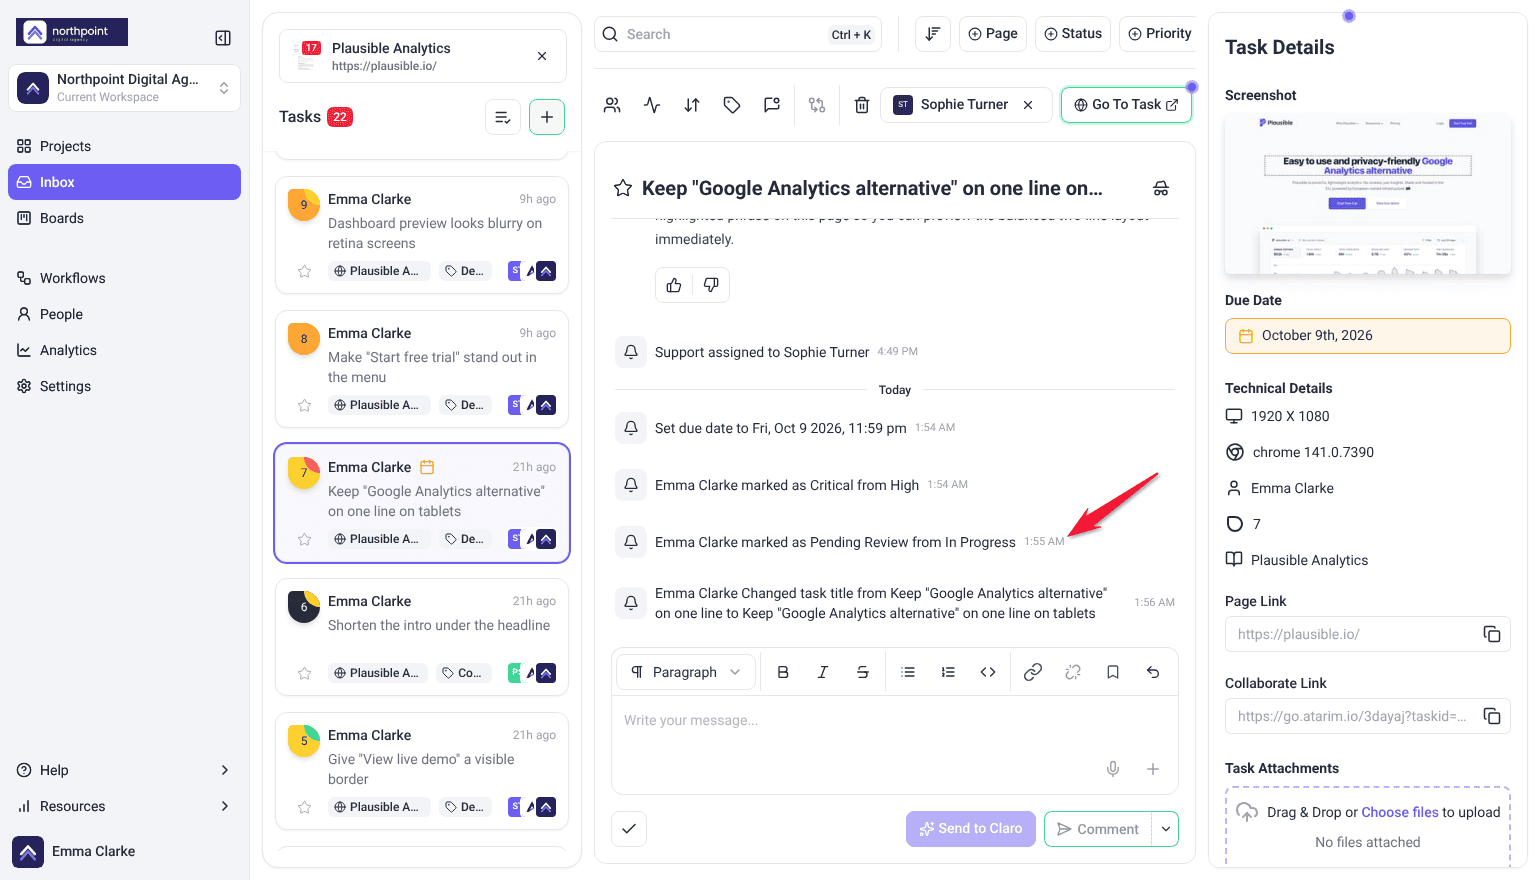Expand the Help submenu
This screenshot has width=1540, height=880.
[x=225, y=770]
